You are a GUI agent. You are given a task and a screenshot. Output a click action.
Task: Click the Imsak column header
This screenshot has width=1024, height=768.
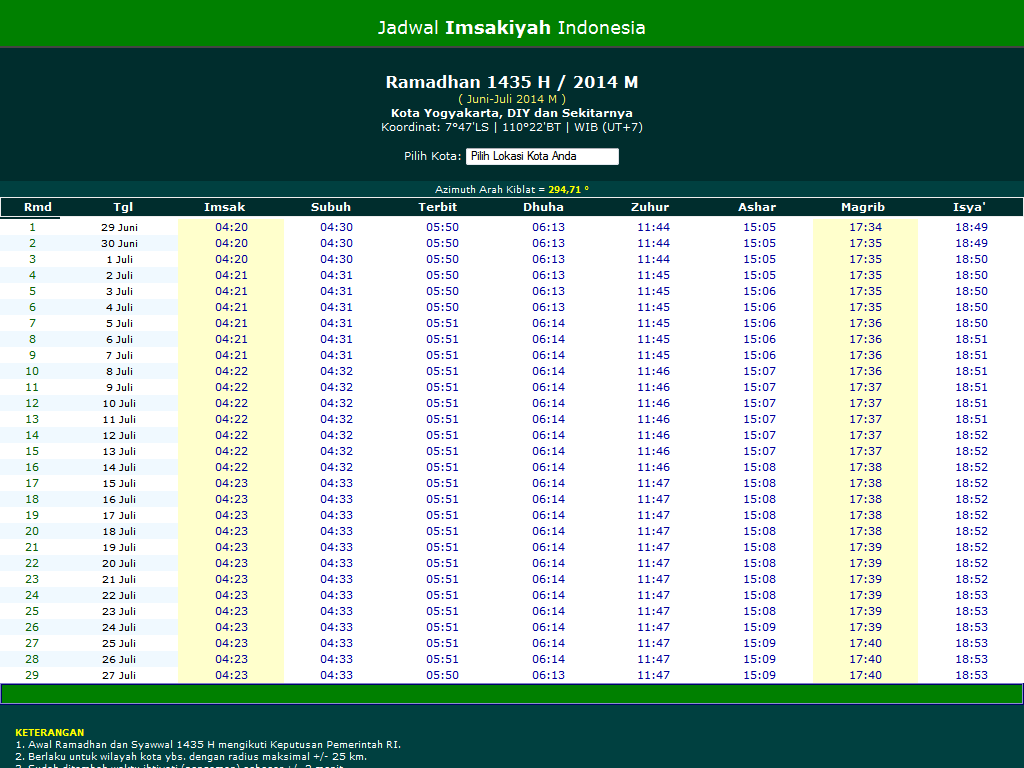(225, 207)
